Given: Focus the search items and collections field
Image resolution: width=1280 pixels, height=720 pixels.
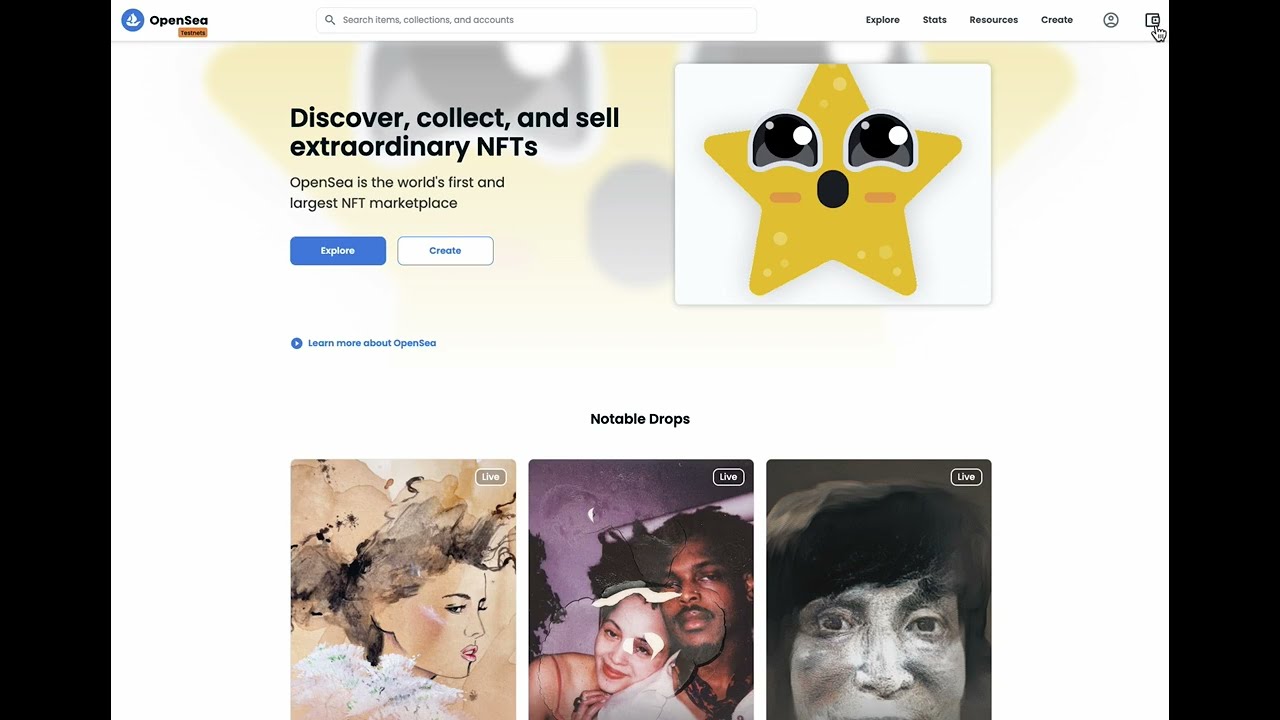Looking at the screenshot, I should point(536,20).
